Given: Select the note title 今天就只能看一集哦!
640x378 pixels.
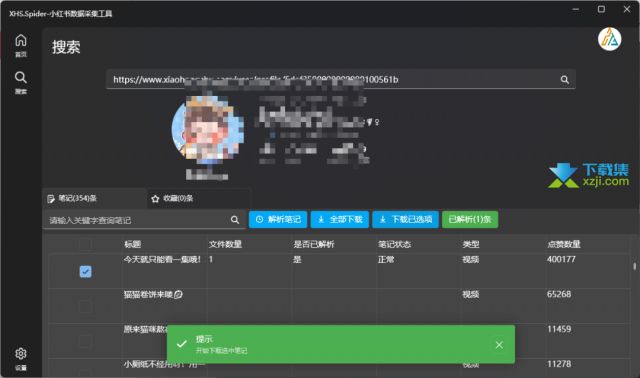Looking at the screenshot, I should (x=162, y=259).
